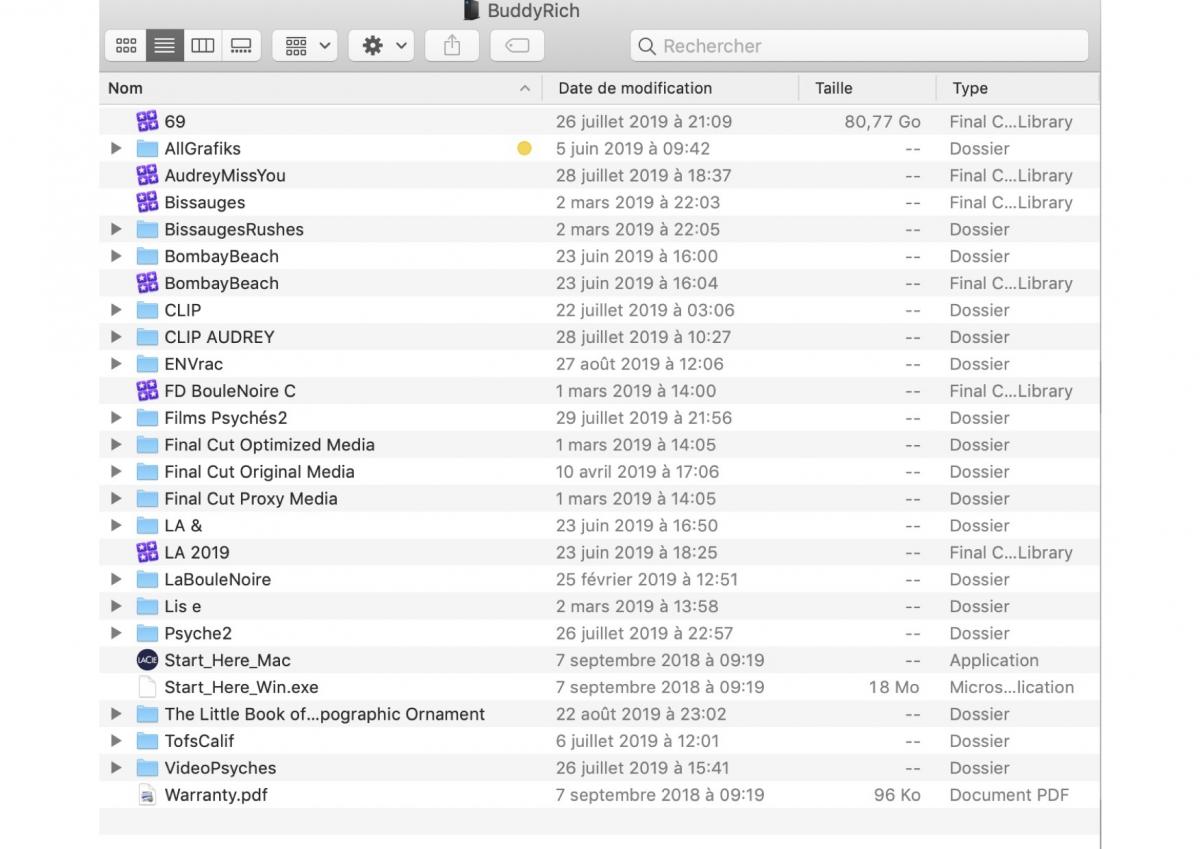Select the AudreyMissYou library icon

[147, 175]
